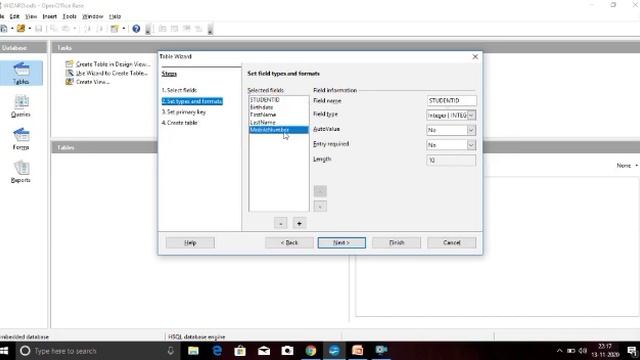Open File Explorer from the taskbar
This screenshot has height=360, width=640.
(x=193, y=351)
